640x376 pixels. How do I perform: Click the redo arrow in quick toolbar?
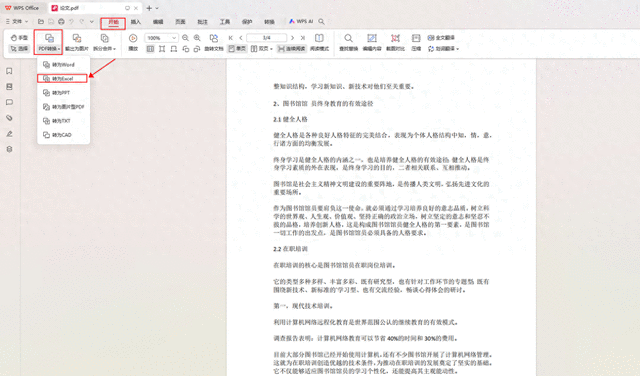pyautogui.click(x=82, y=22)
